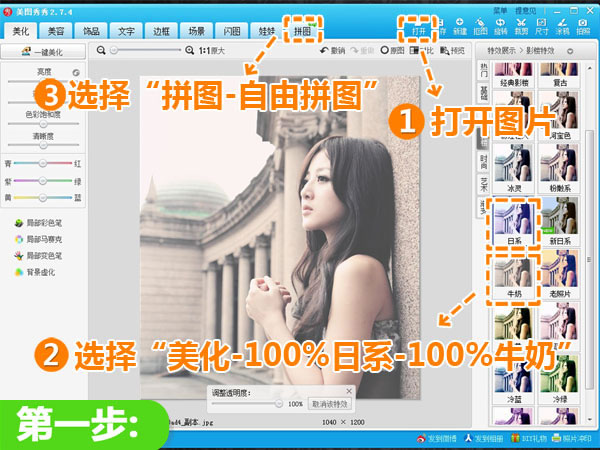The height and width of the screenshot is (450, 600).
Task: Apply the 粉嫩系 effect thumbnail
Action: click(x=559, y=170)
